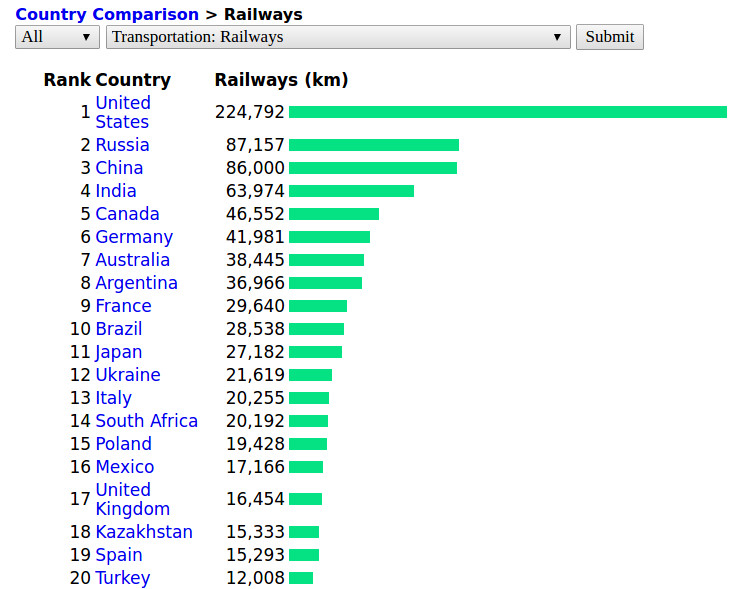Open the 'All' region dropdown
The width and height of the screenshot is (735, 589).
pos(57,37)
